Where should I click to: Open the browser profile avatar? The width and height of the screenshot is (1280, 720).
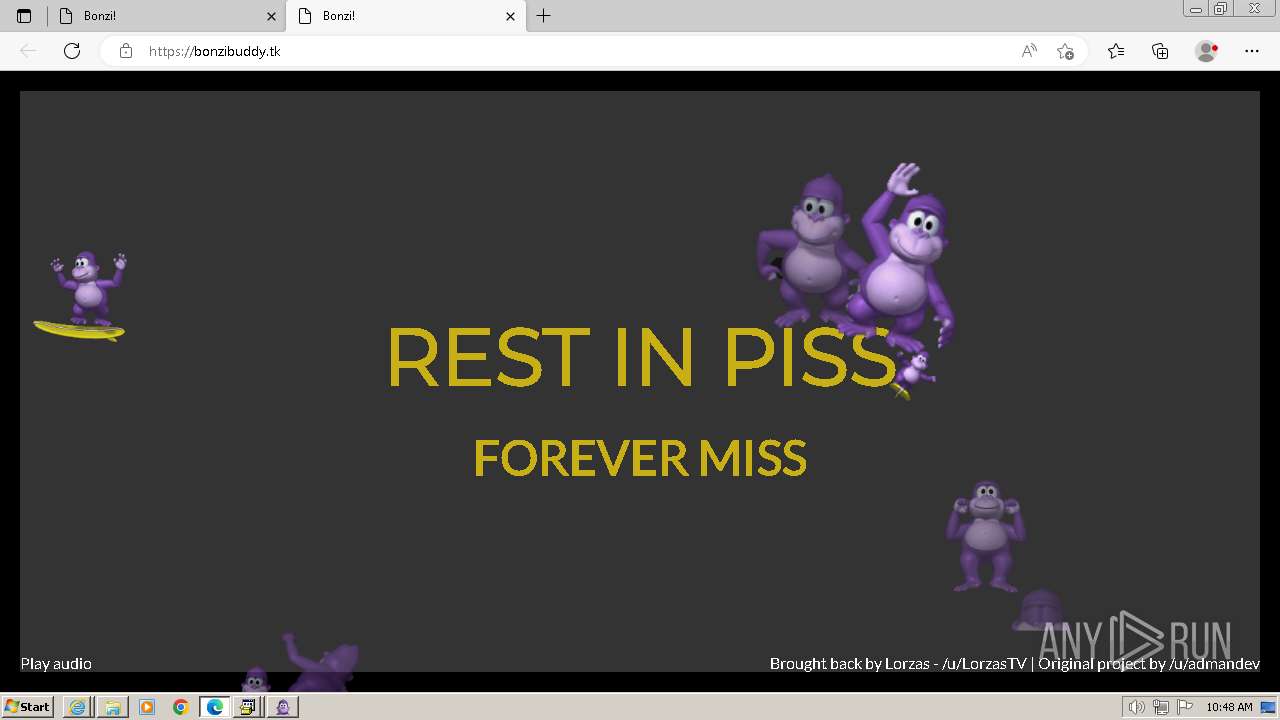(1206, 51)
